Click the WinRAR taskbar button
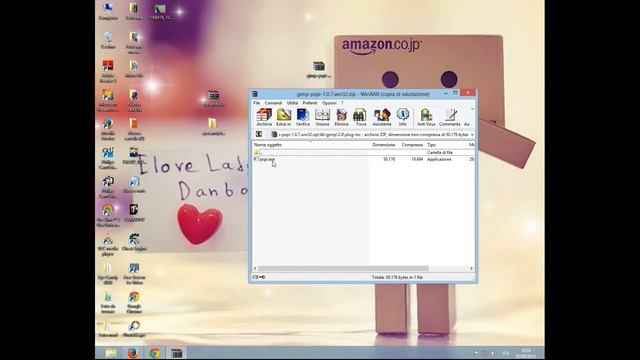Image resolution: width=640 pixels, height=360 pixels. pos(176,353)
